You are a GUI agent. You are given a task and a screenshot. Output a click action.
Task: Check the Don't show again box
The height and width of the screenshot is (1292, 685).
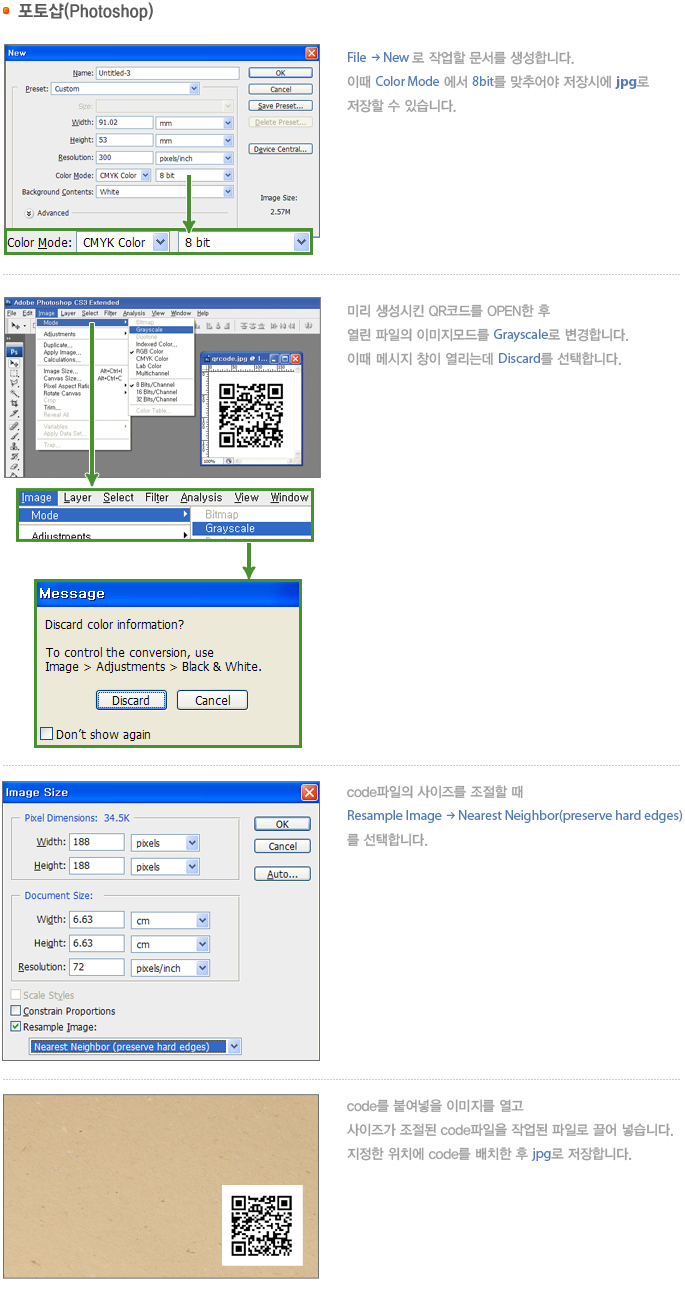point(46,733)
